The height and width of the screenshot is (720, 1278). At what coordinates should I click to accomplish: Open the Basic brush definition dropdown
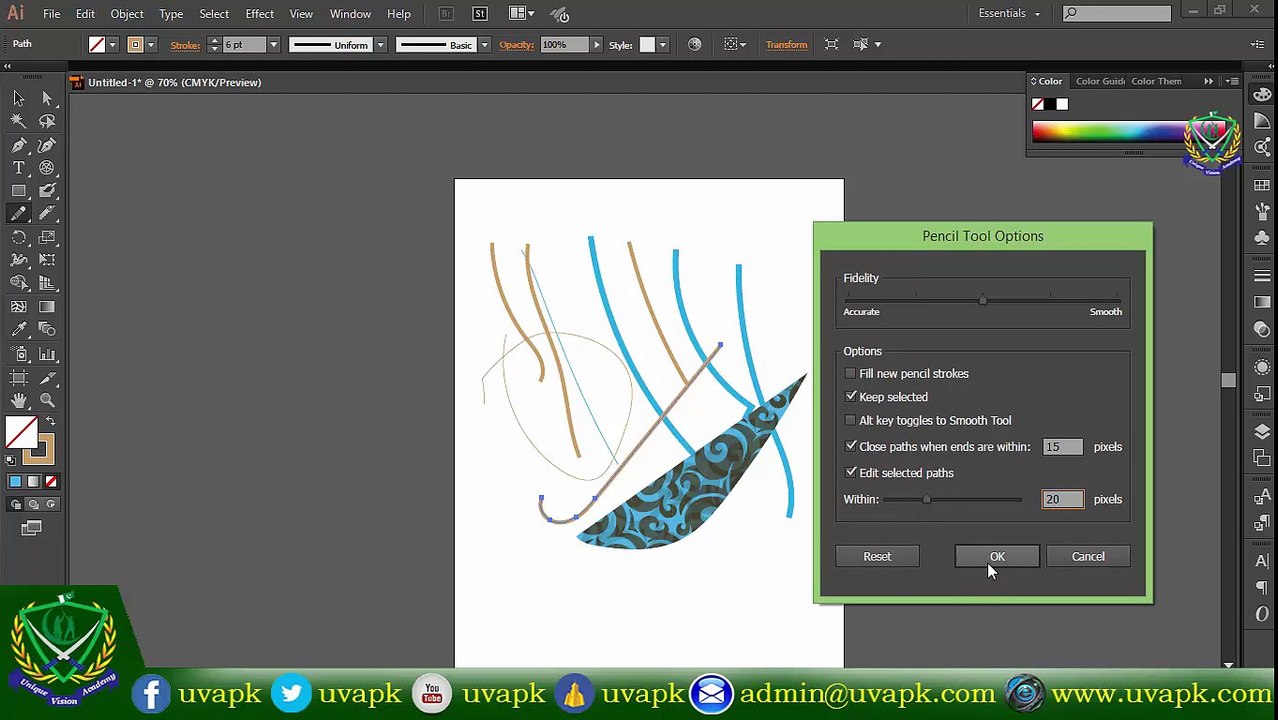(x=484, y=45)
